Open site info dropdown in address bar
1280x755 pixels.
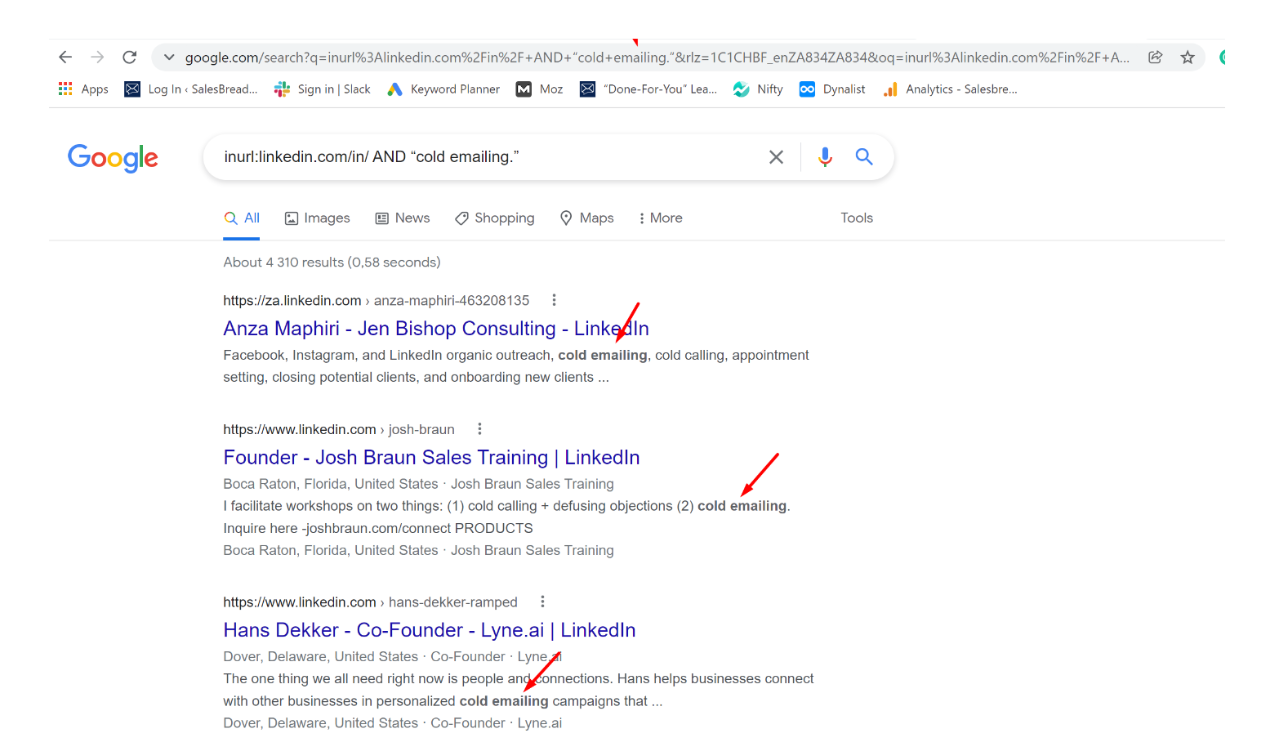[168, 57]
